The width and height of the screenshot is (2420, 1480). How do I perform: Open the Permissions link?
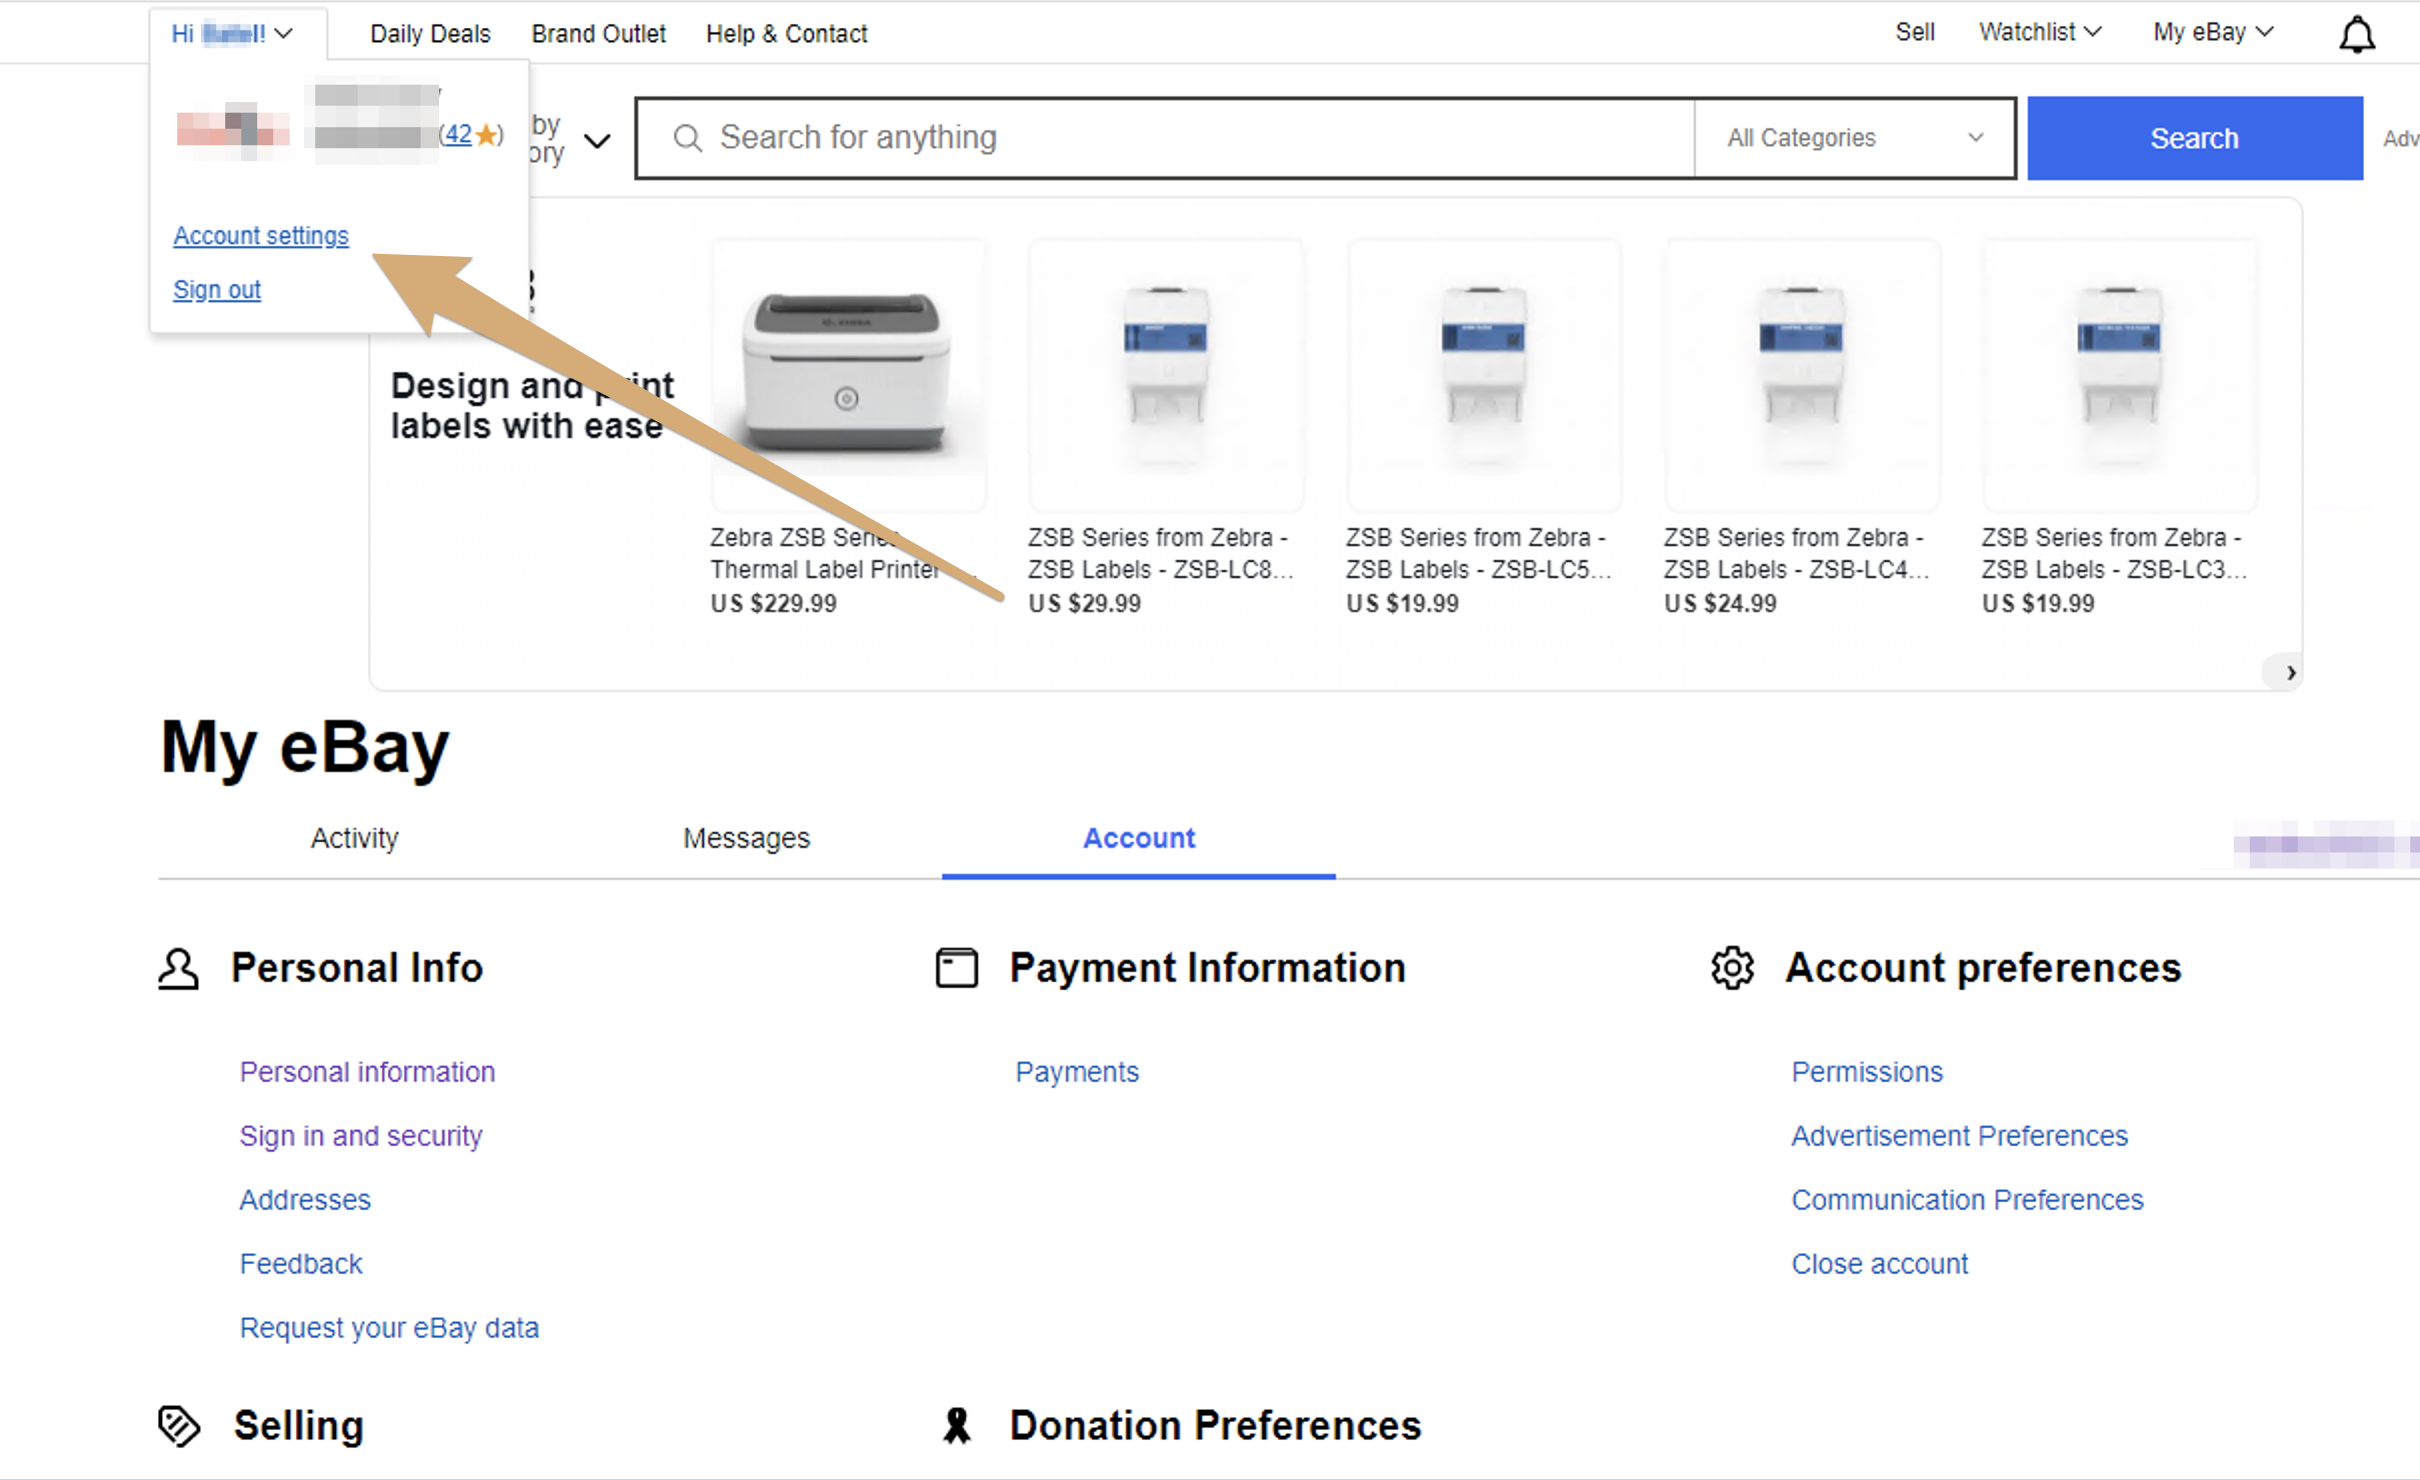pyautogui.click(x=1867, y=1072)
